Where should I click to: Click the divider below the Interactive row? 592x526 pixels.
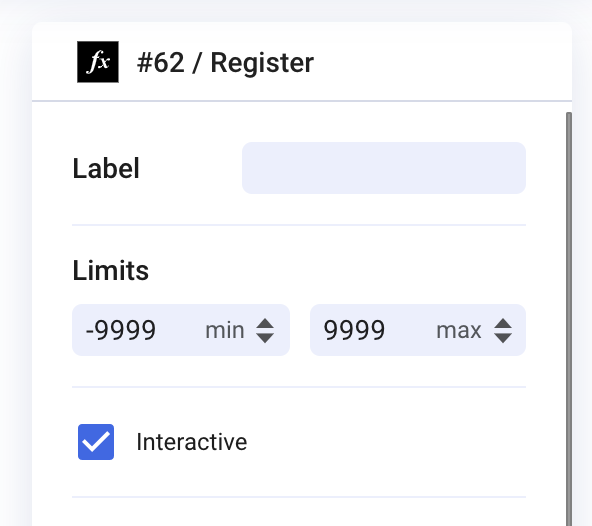299,497
